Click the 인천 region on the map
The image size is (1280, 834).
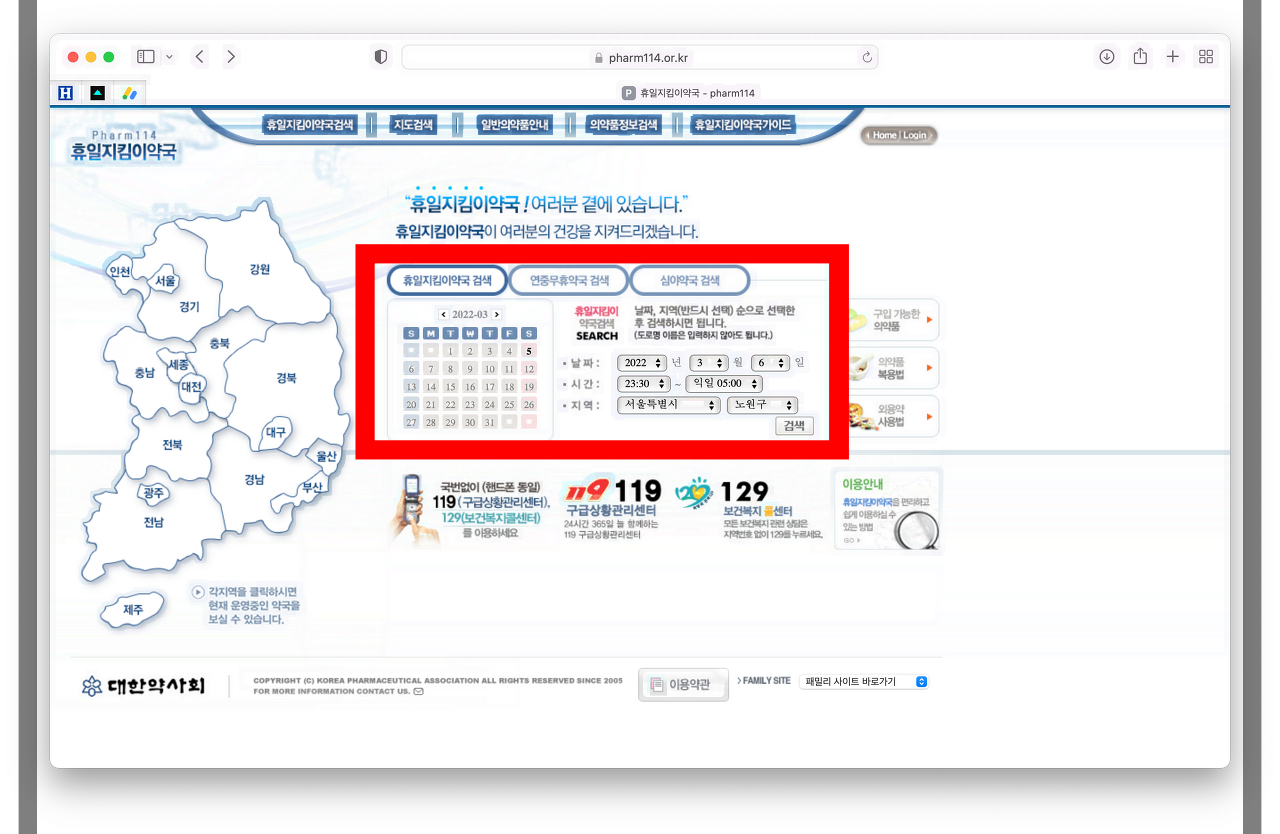click(x=119, y=272)
